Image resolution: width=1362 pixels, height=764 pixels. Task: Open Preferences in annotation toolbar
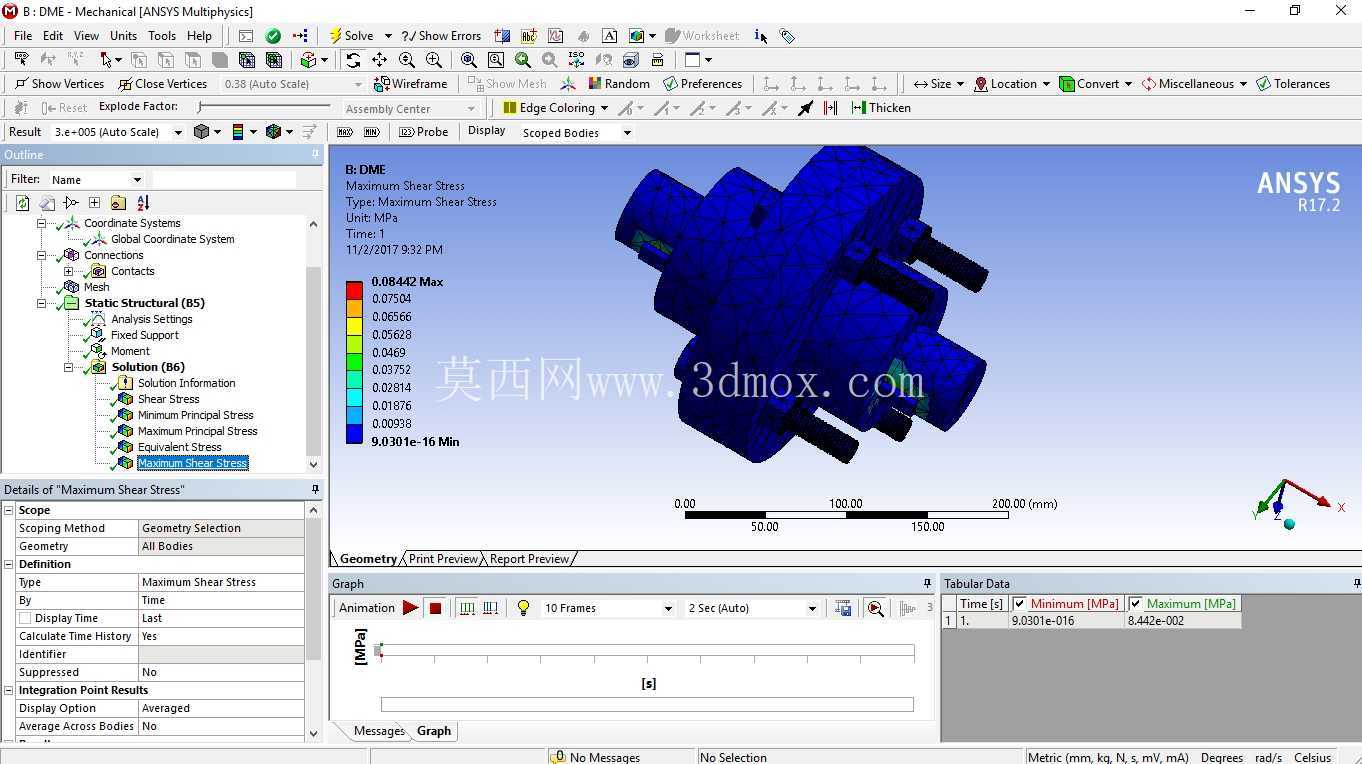(702, 84)
